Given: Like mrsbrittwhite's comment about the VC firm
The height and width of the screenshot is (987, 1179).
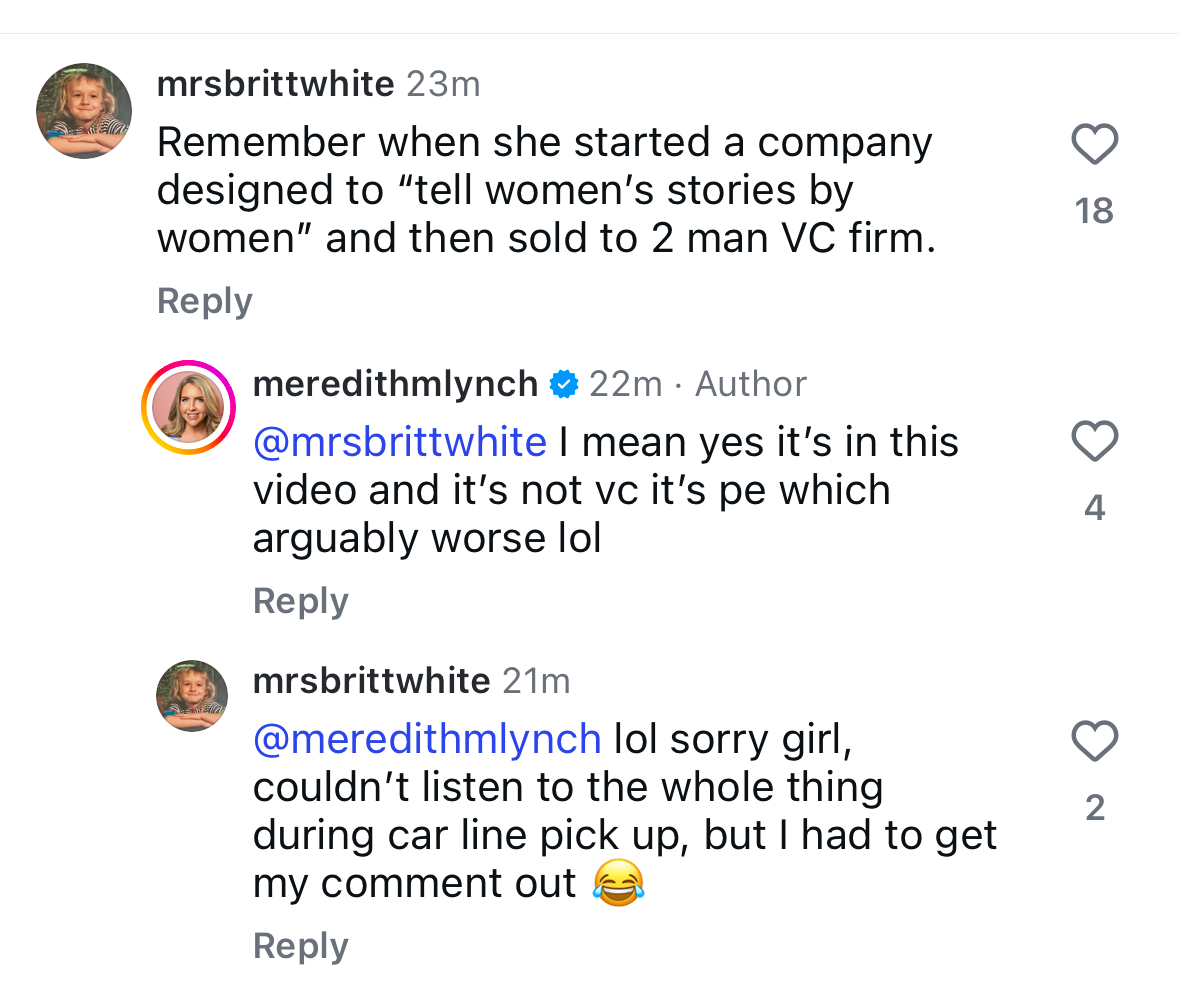Looking at the screenshot, I should [1094, 145].
